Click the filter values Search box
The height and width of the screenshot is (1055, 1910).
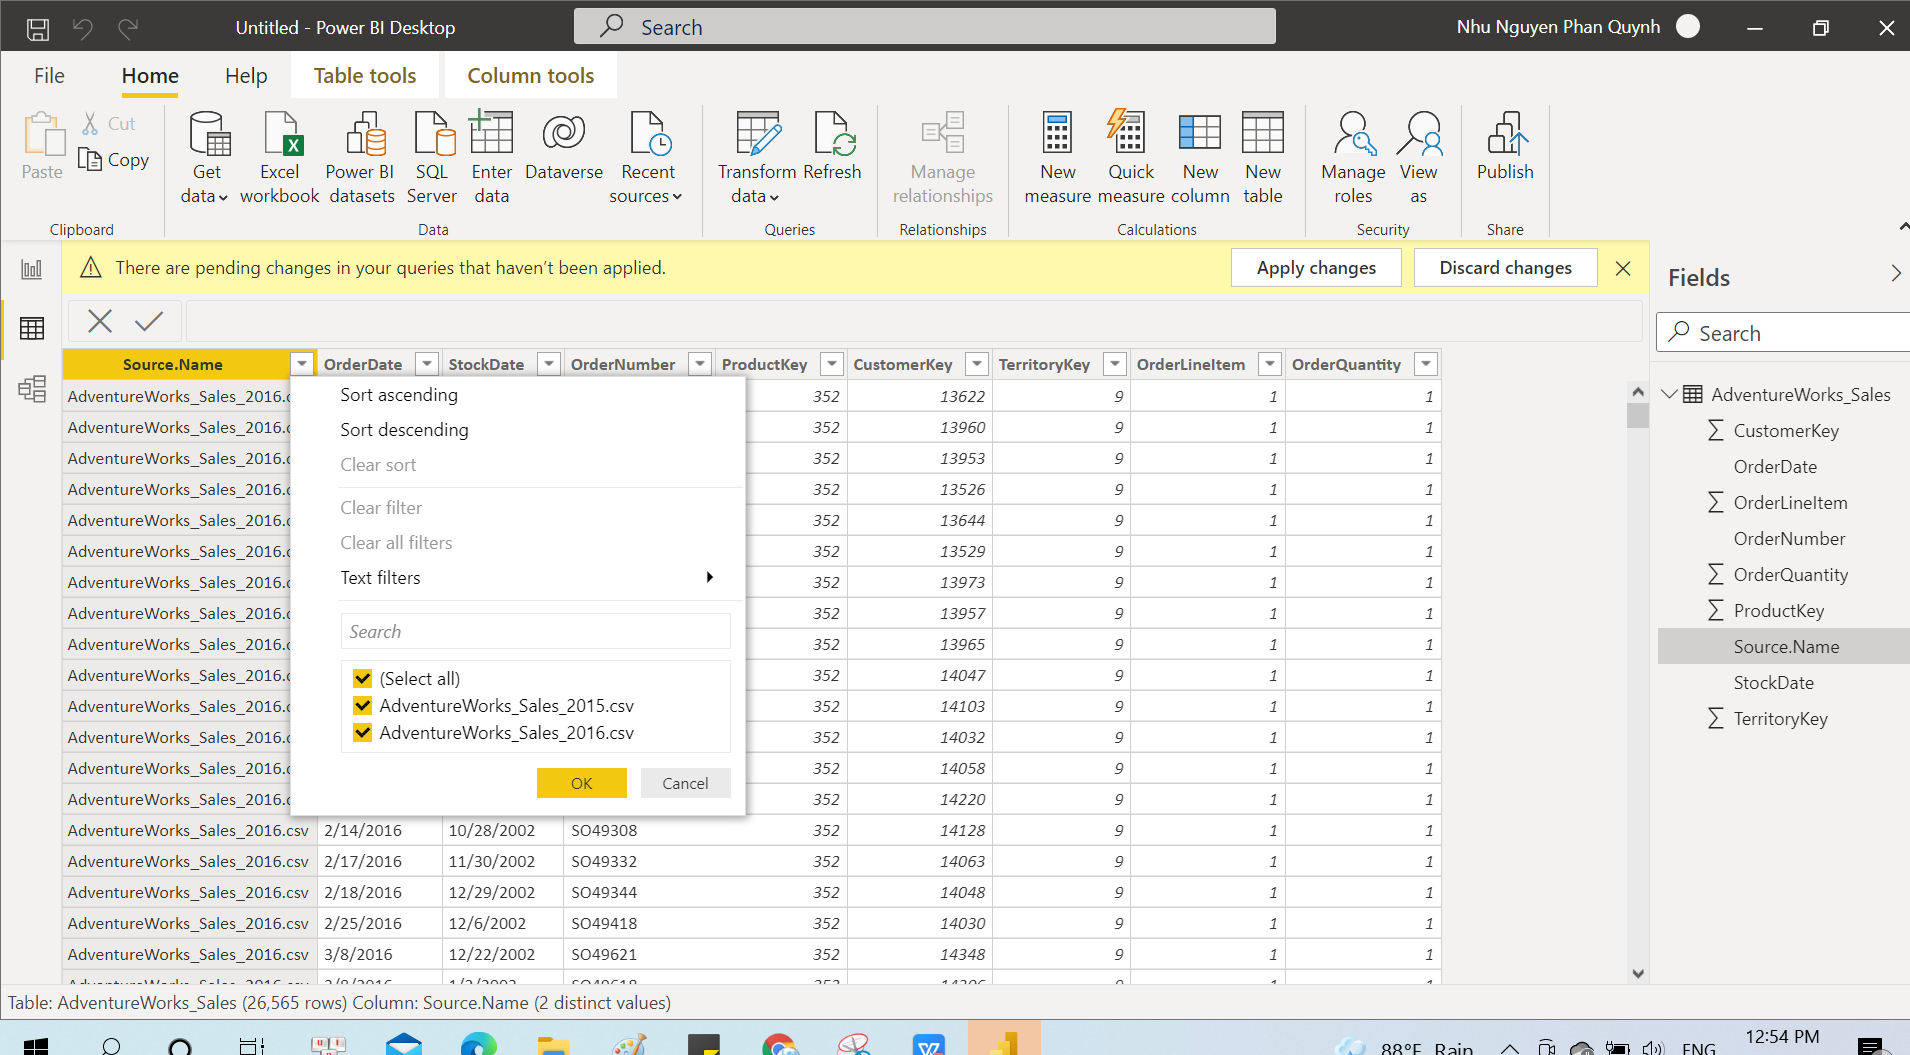(535, 632)
